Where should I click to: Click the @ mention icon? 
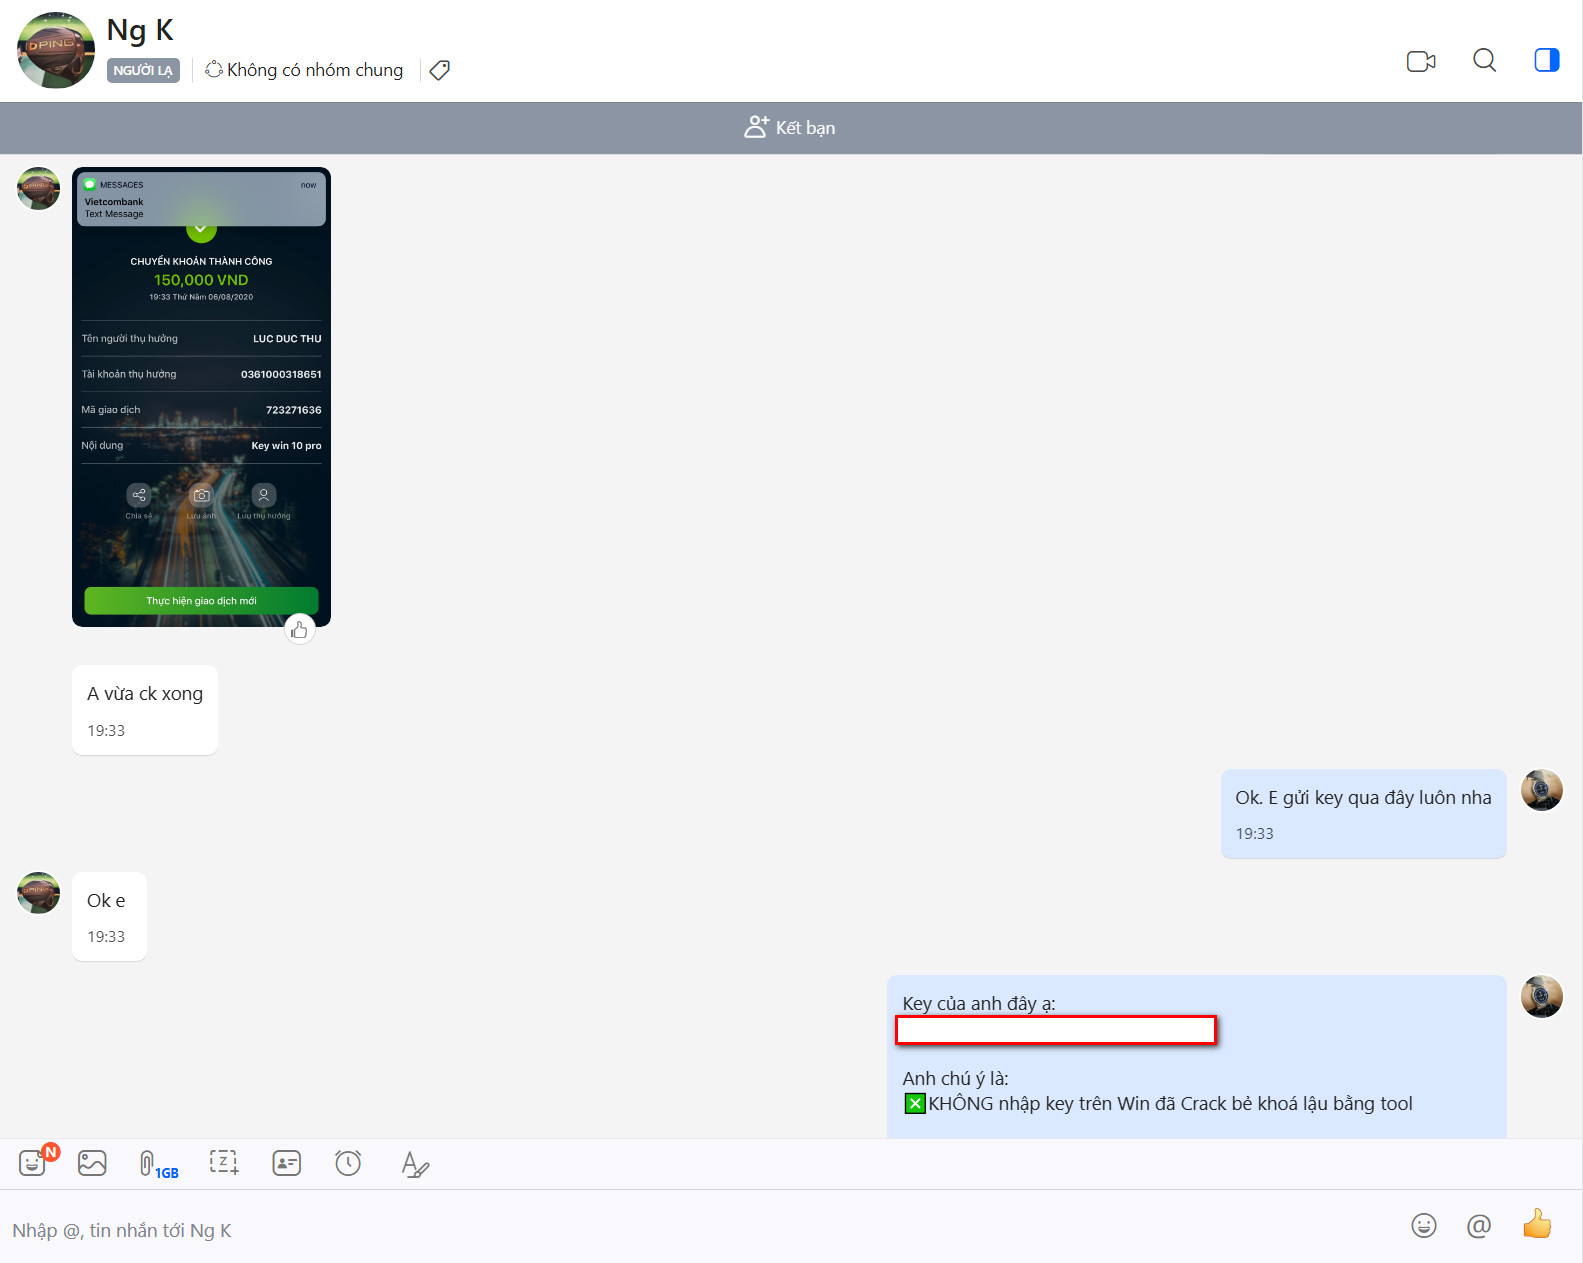click(x=1479, y=1225)
